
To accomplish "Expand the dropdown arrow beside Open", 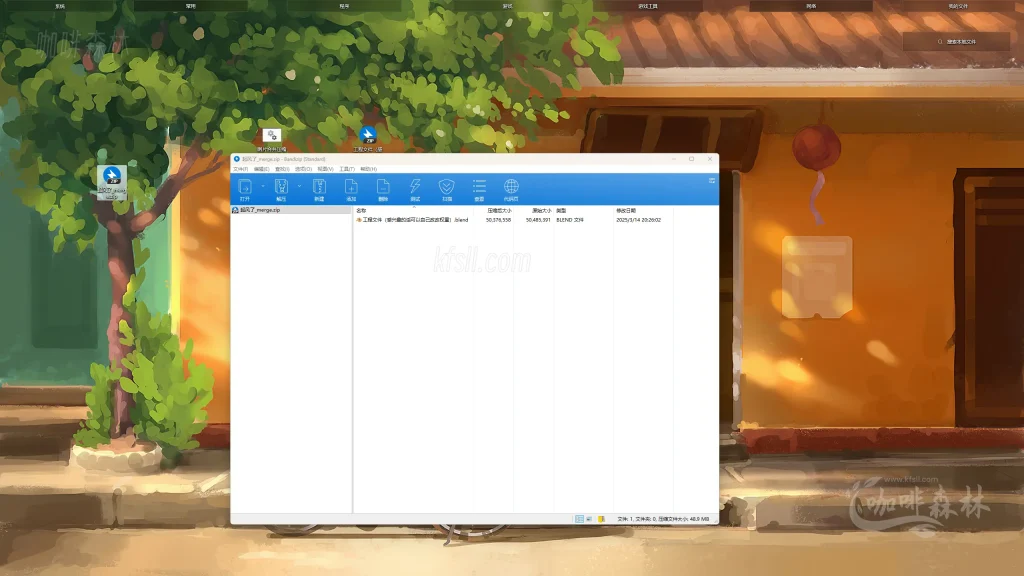I will click(x=263, y=186).
